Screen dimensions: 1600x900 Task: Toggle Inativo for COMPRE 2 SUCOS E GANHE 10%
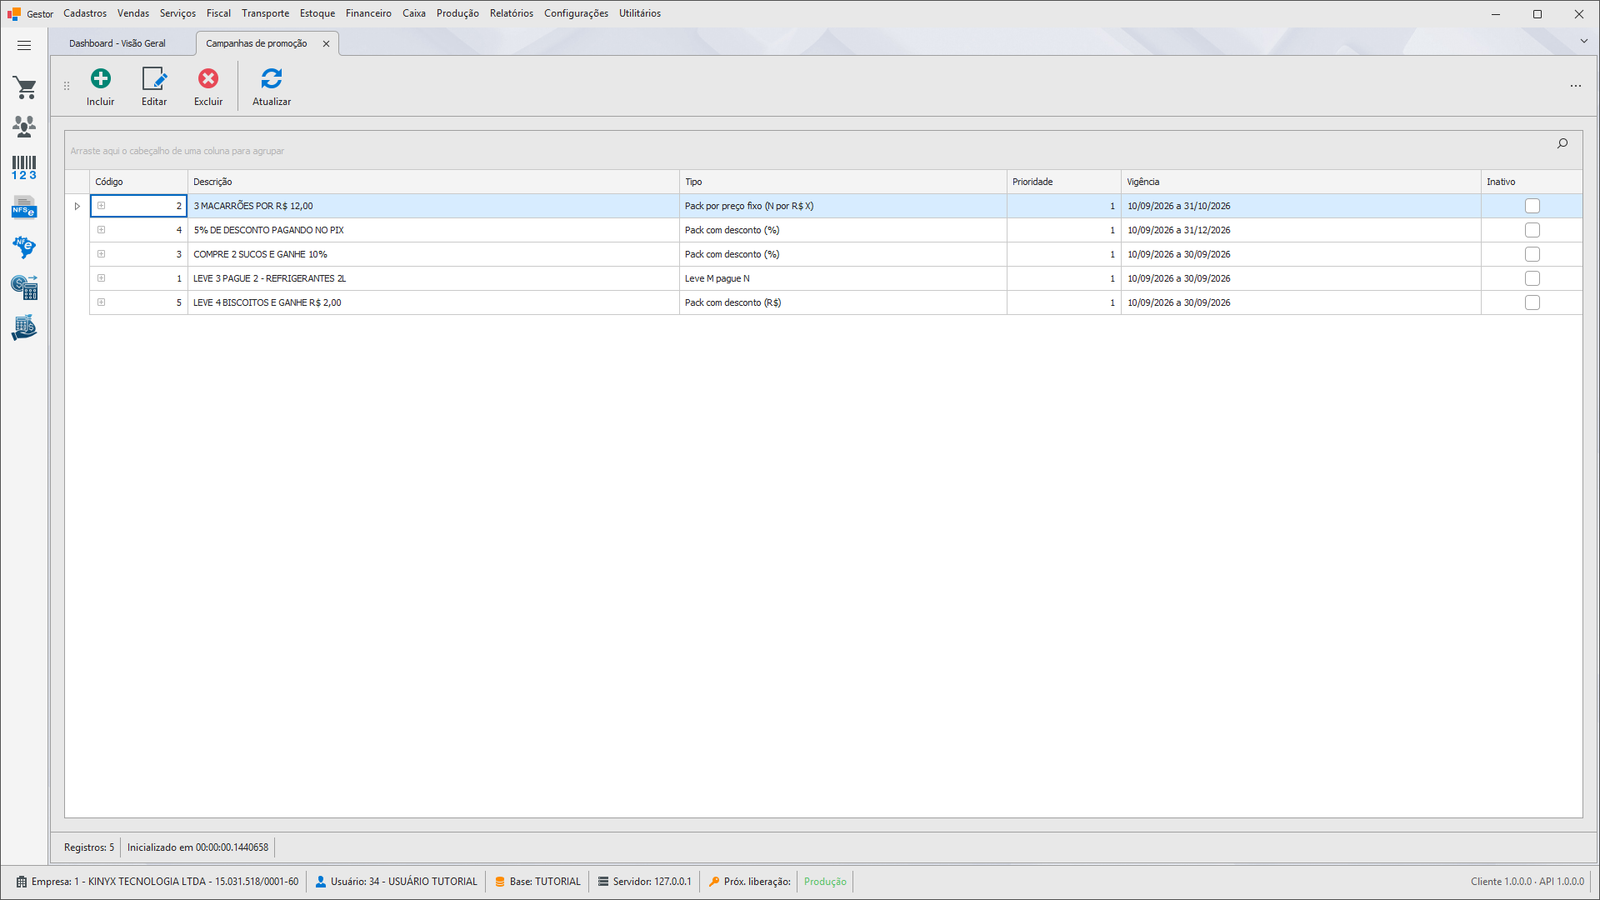[1532, 254]
